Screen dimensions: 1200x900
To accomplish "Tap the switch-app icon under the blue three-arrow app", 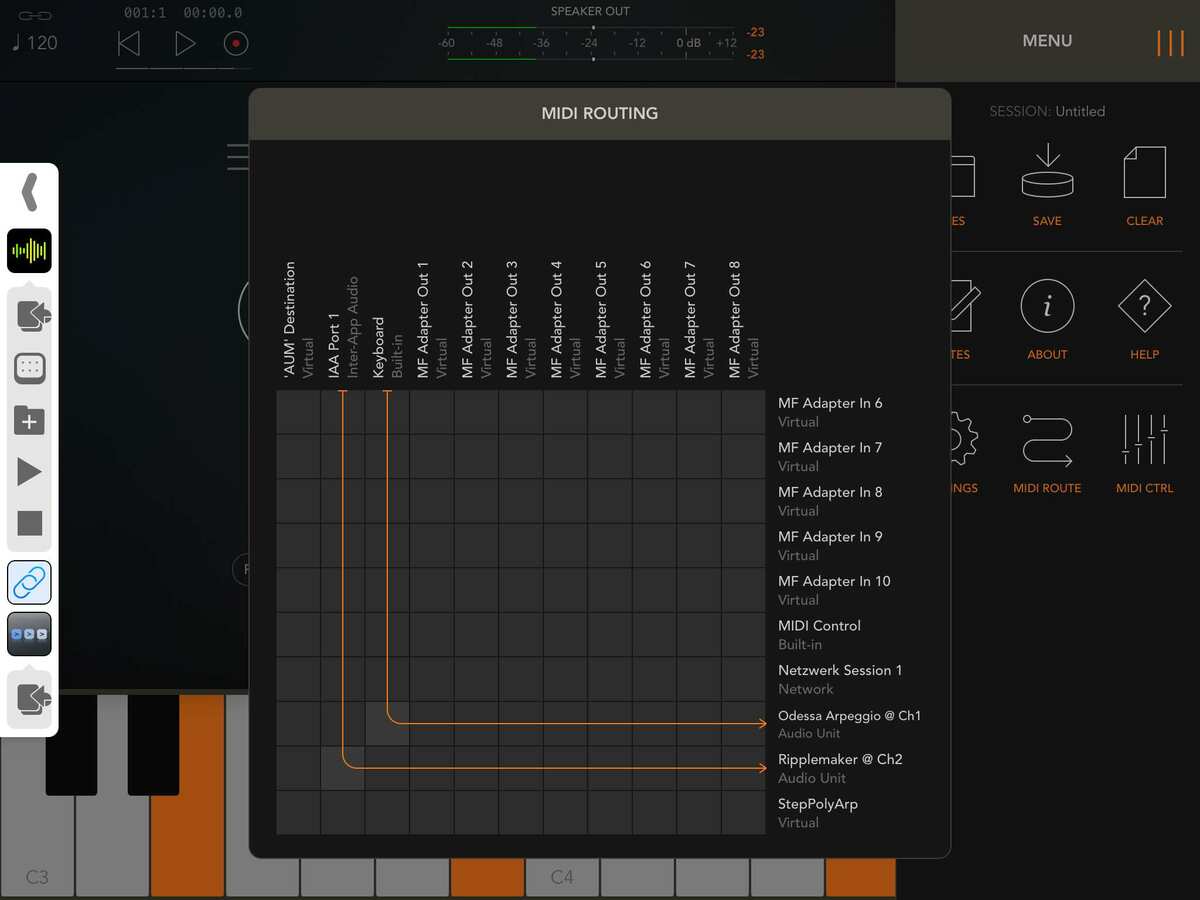I will tap(31, 697).
